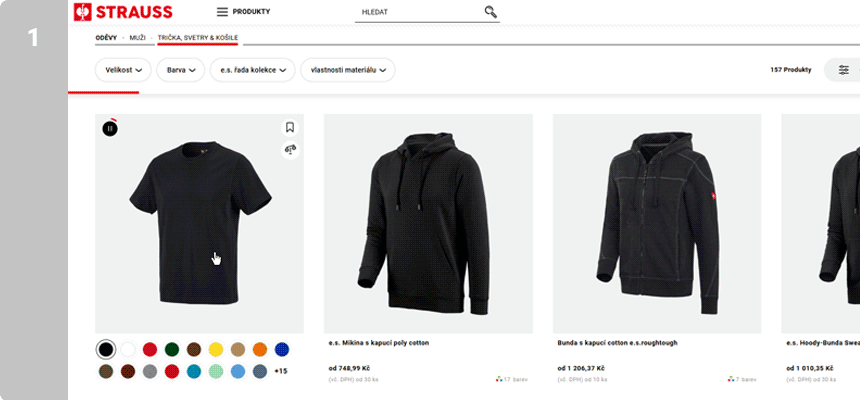Viewport: 860px width, 400px height.
Task: Click the 7 barev colors icon
Action: point(728,380)
